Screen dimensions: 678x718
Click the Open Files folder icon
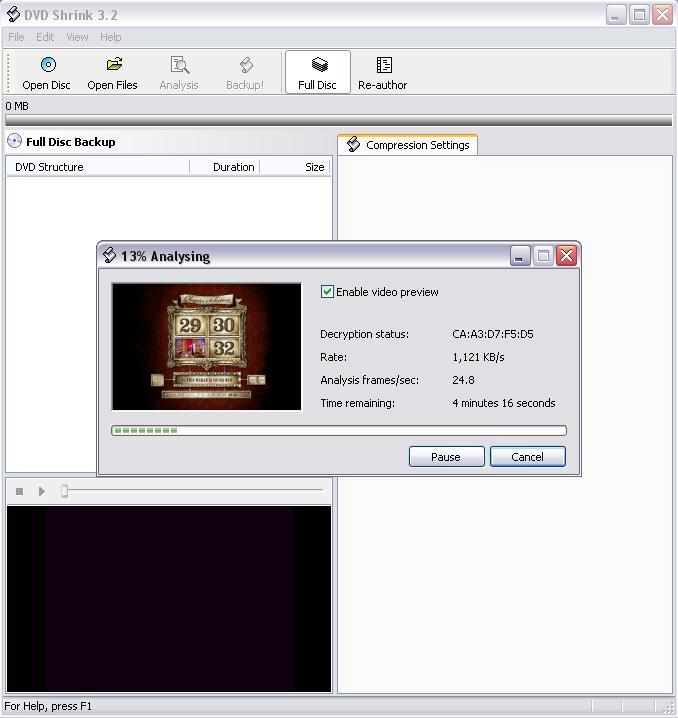click(114, 64)
